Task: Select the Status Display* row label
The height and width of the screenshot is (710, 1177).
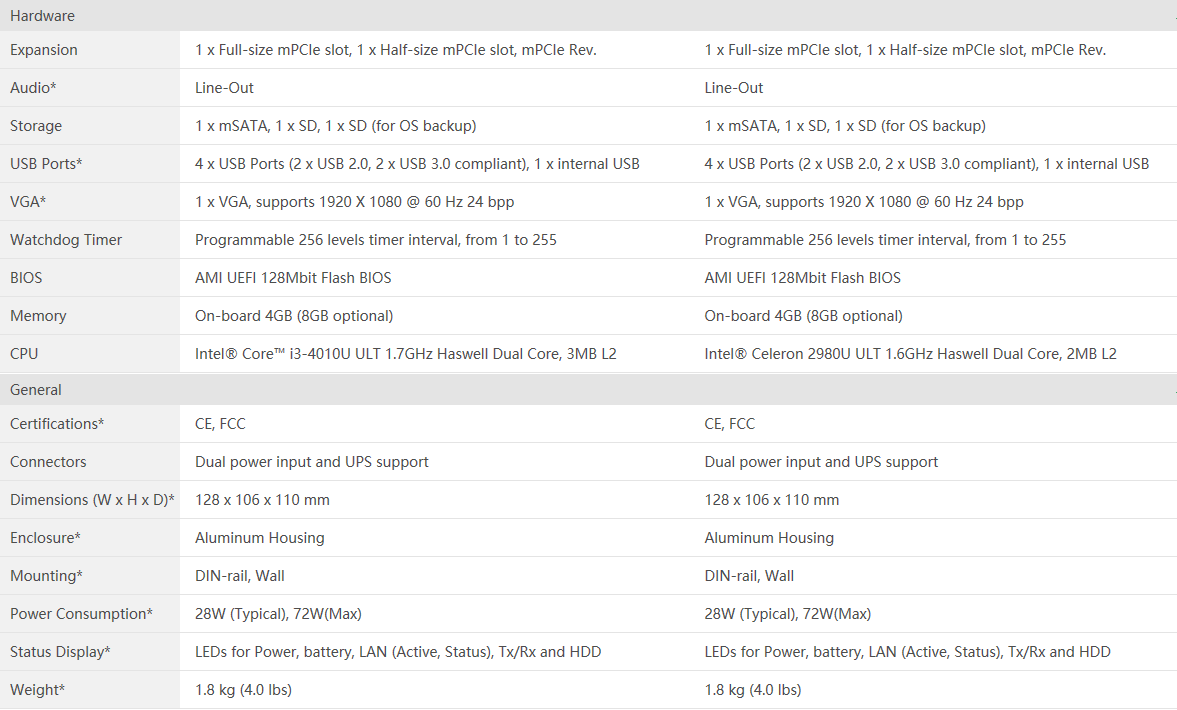Action: [x=60, y=651]
